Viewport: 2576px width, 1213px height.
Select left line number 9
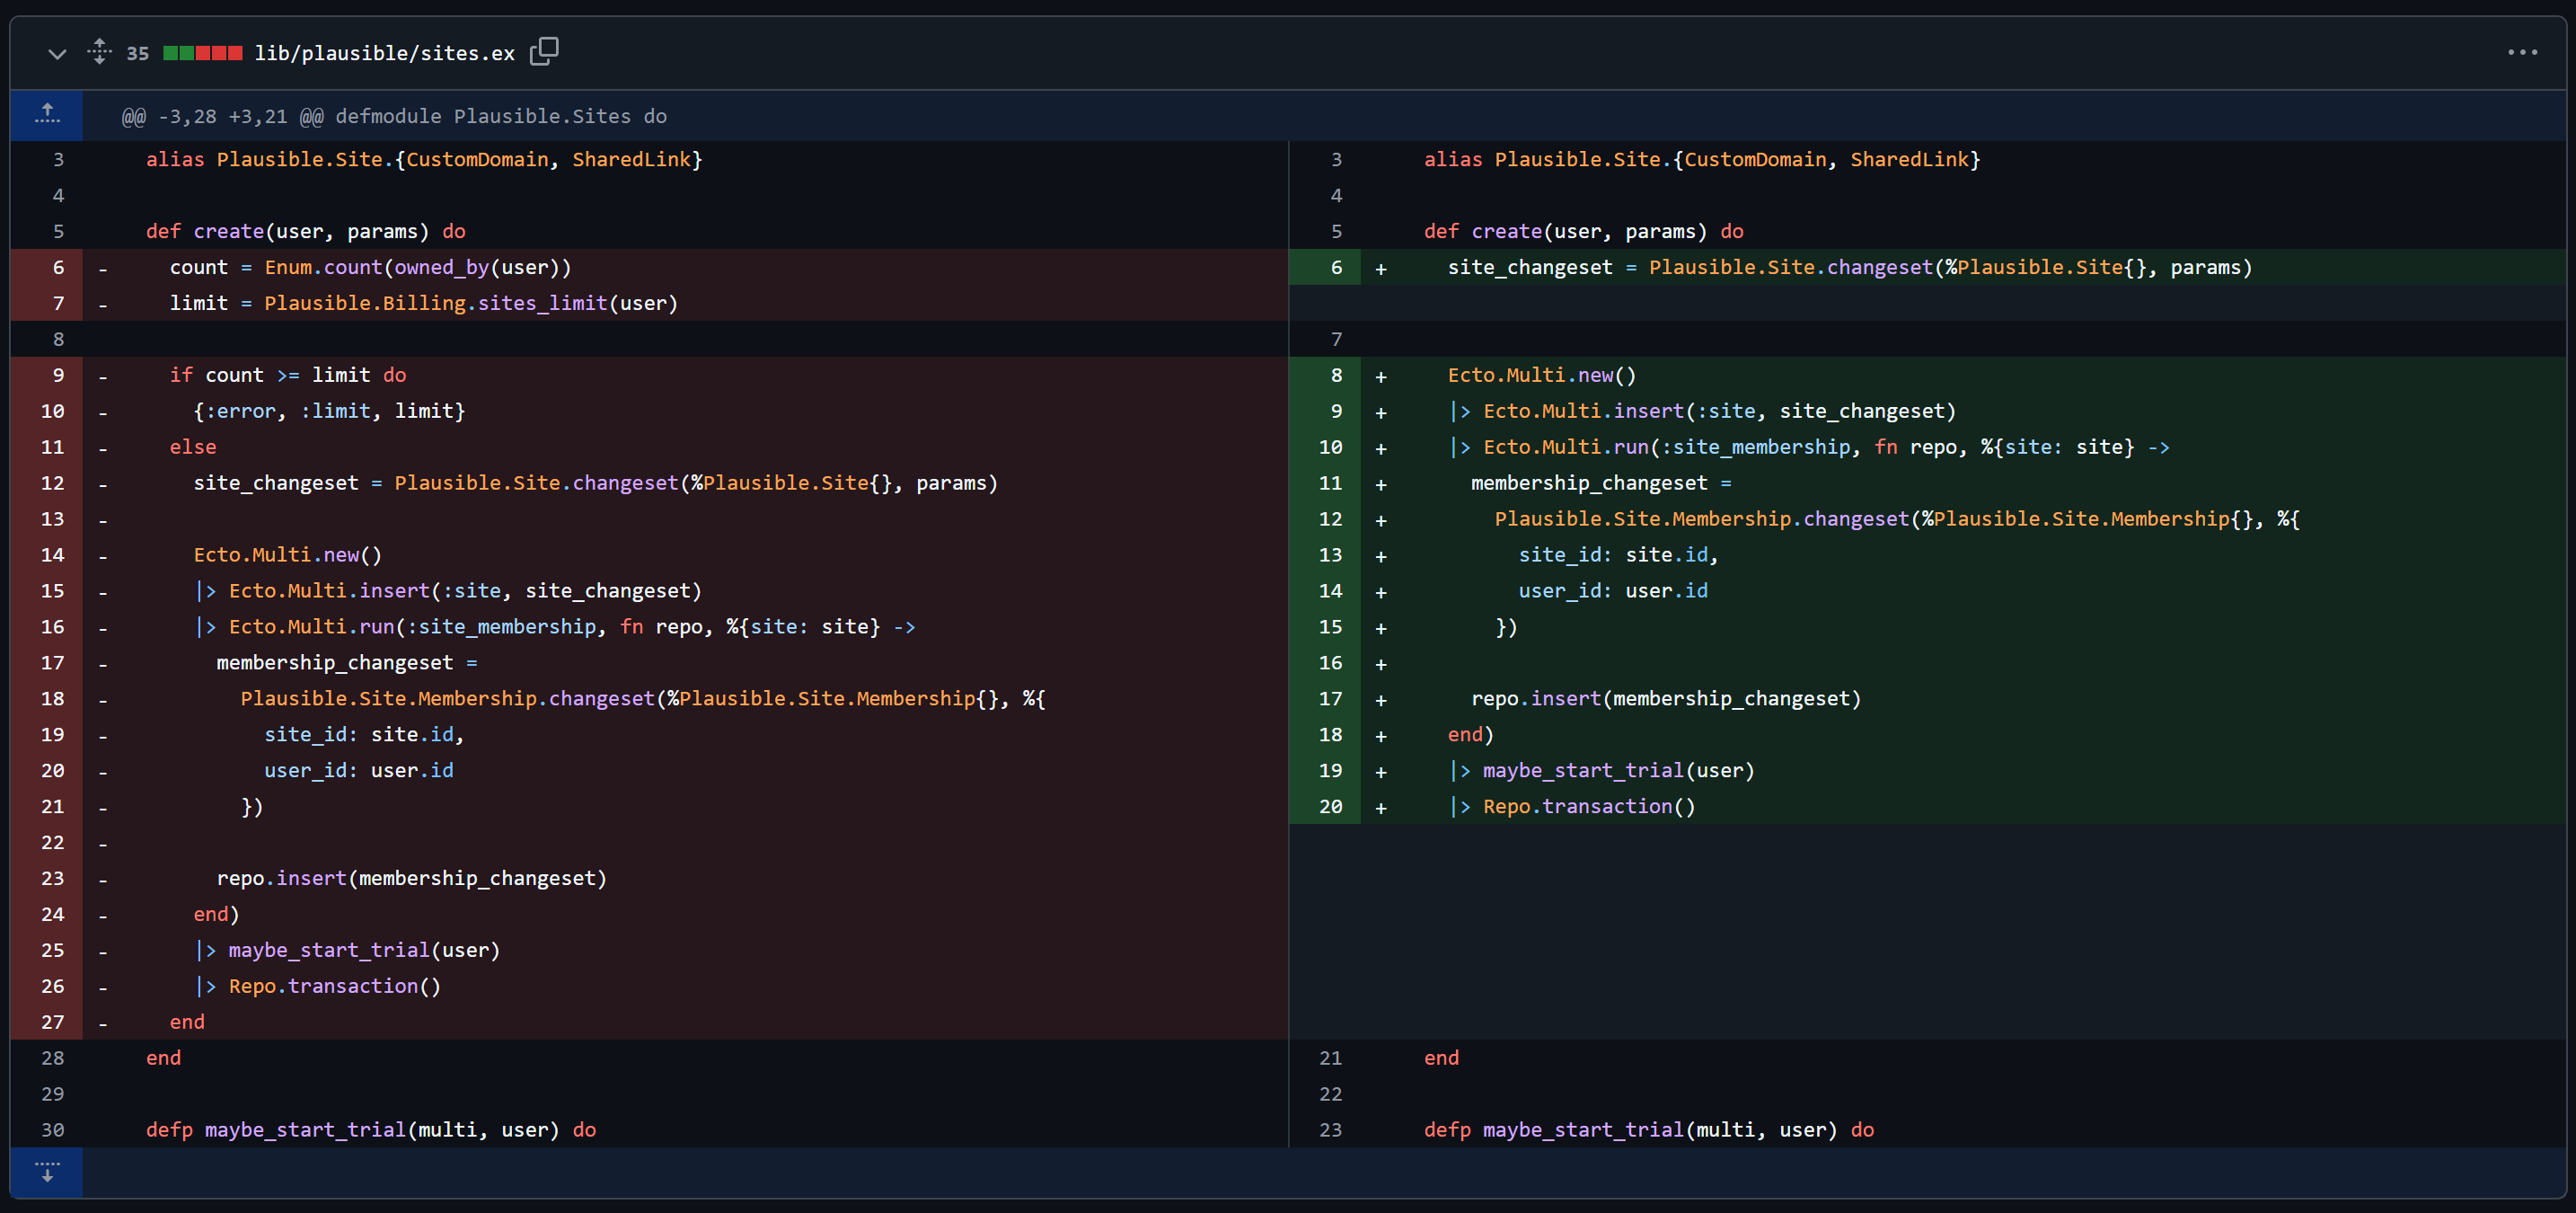click(47, 375)
